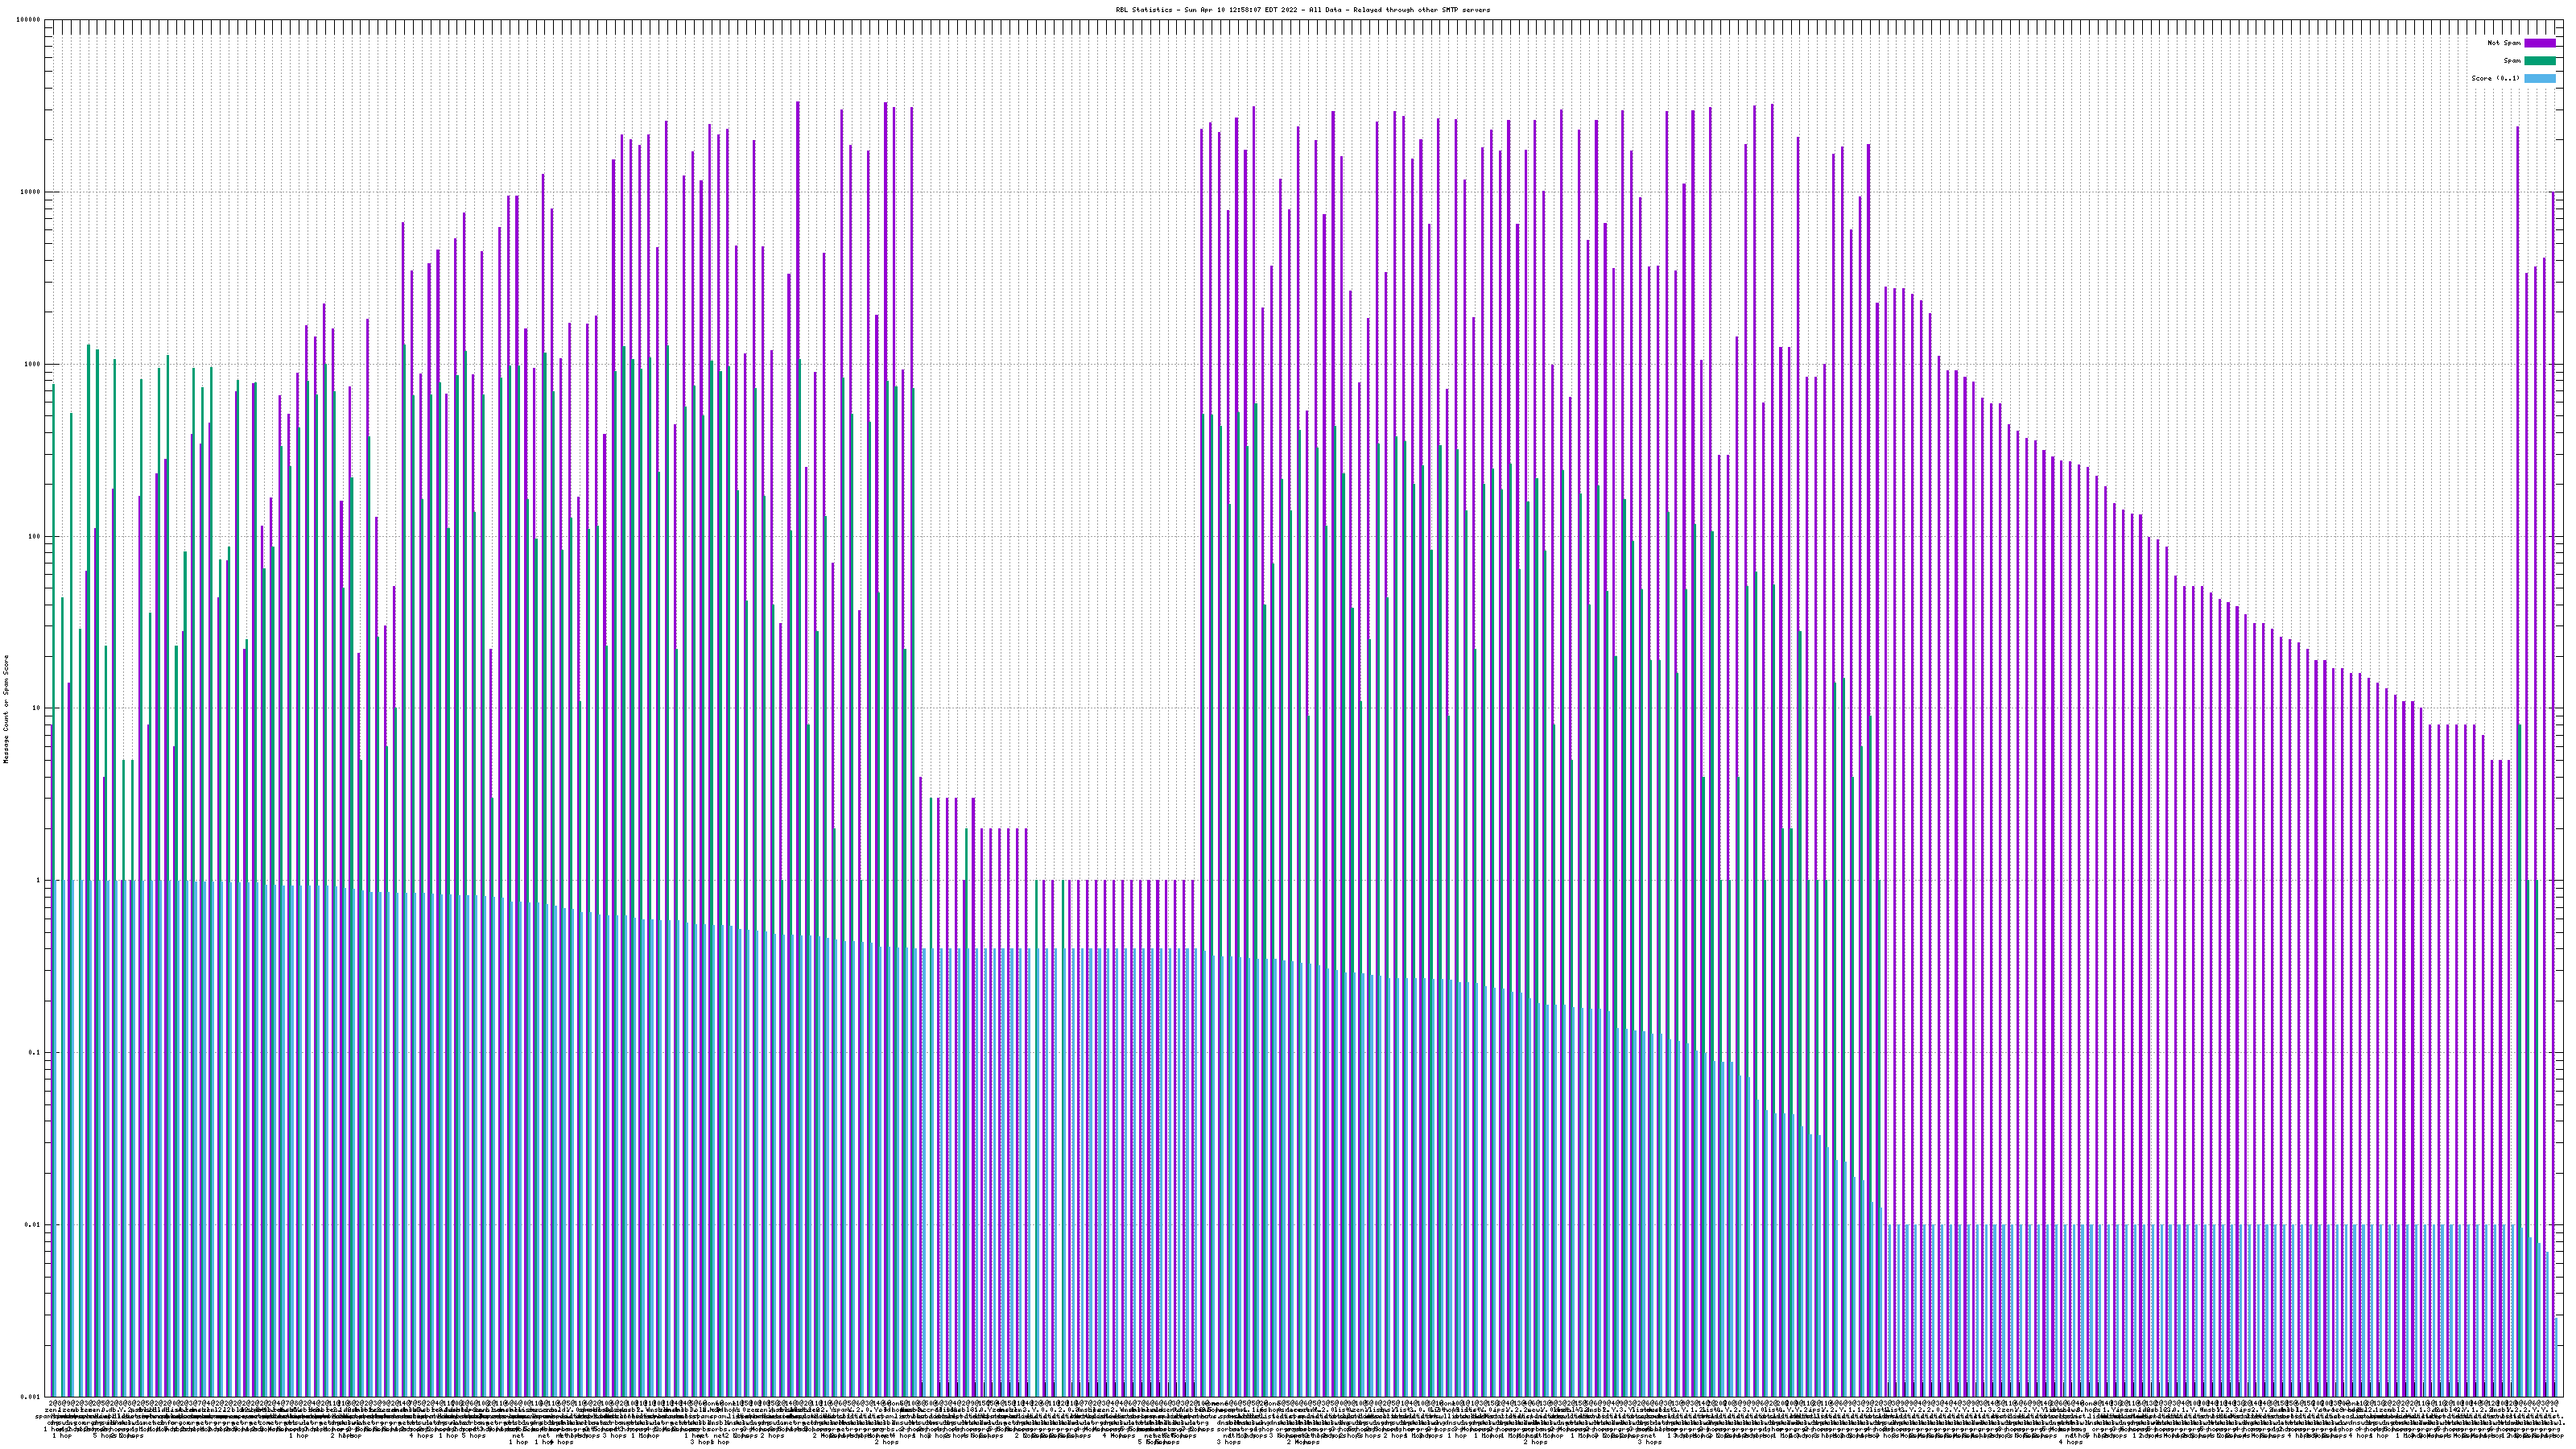Viewport: 2576px width, 1449px height.
Task: Click the vertical "Message Count or Spam Score" axis label
Action: click(x=6, y=709)
